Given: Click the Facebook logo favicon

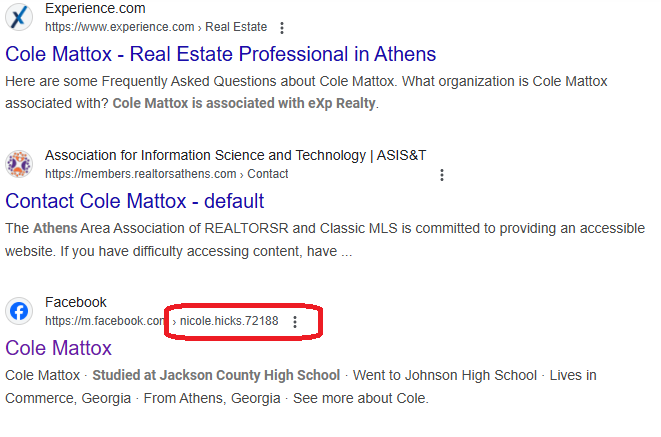Looking at the screenshot, I should [x=19, y=311].
